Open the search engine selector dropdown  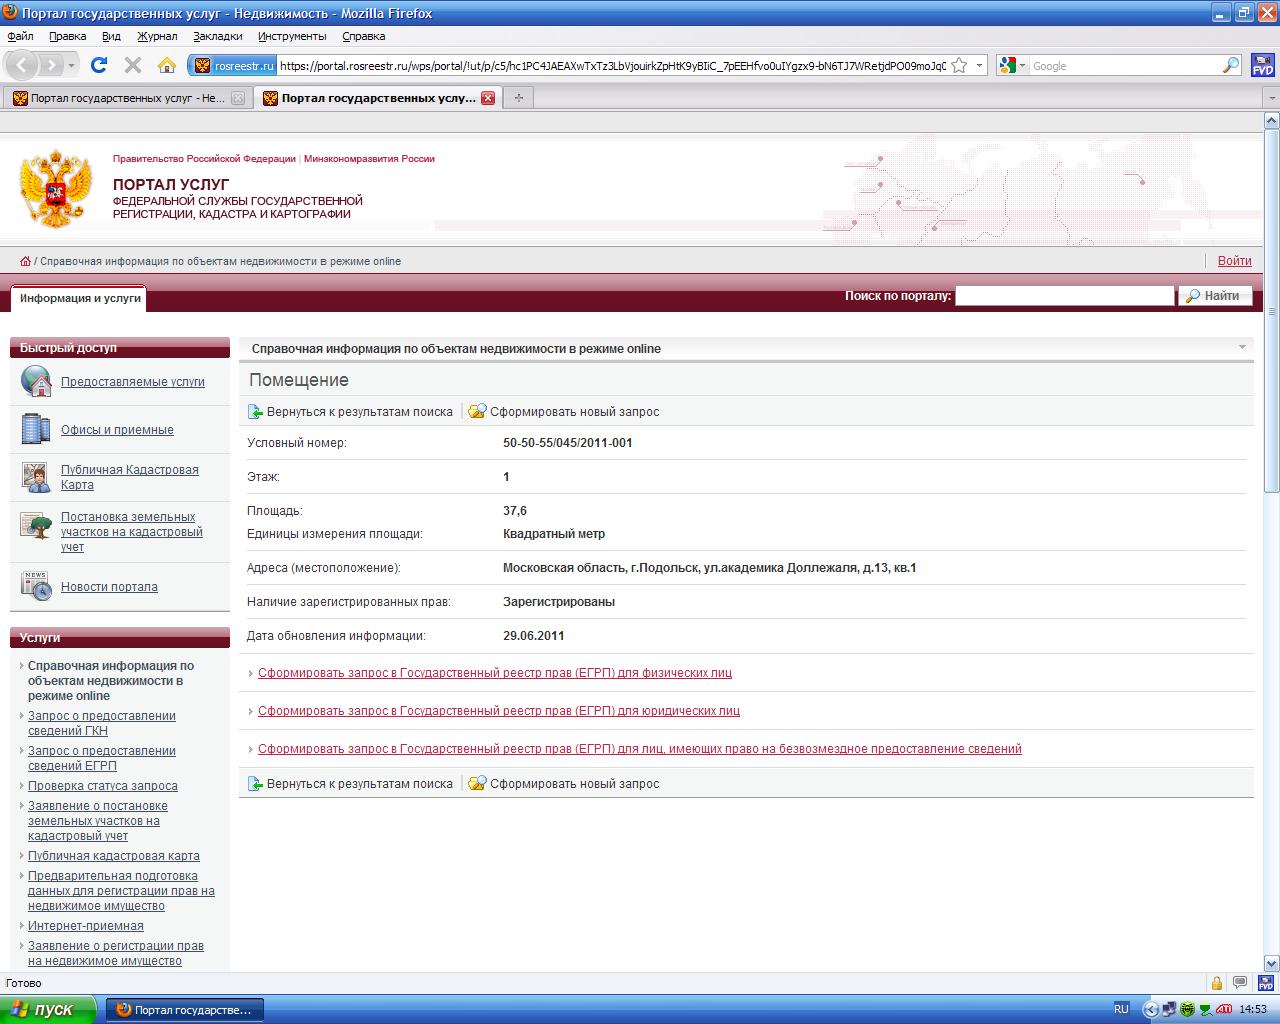(x=1012, y=66)
